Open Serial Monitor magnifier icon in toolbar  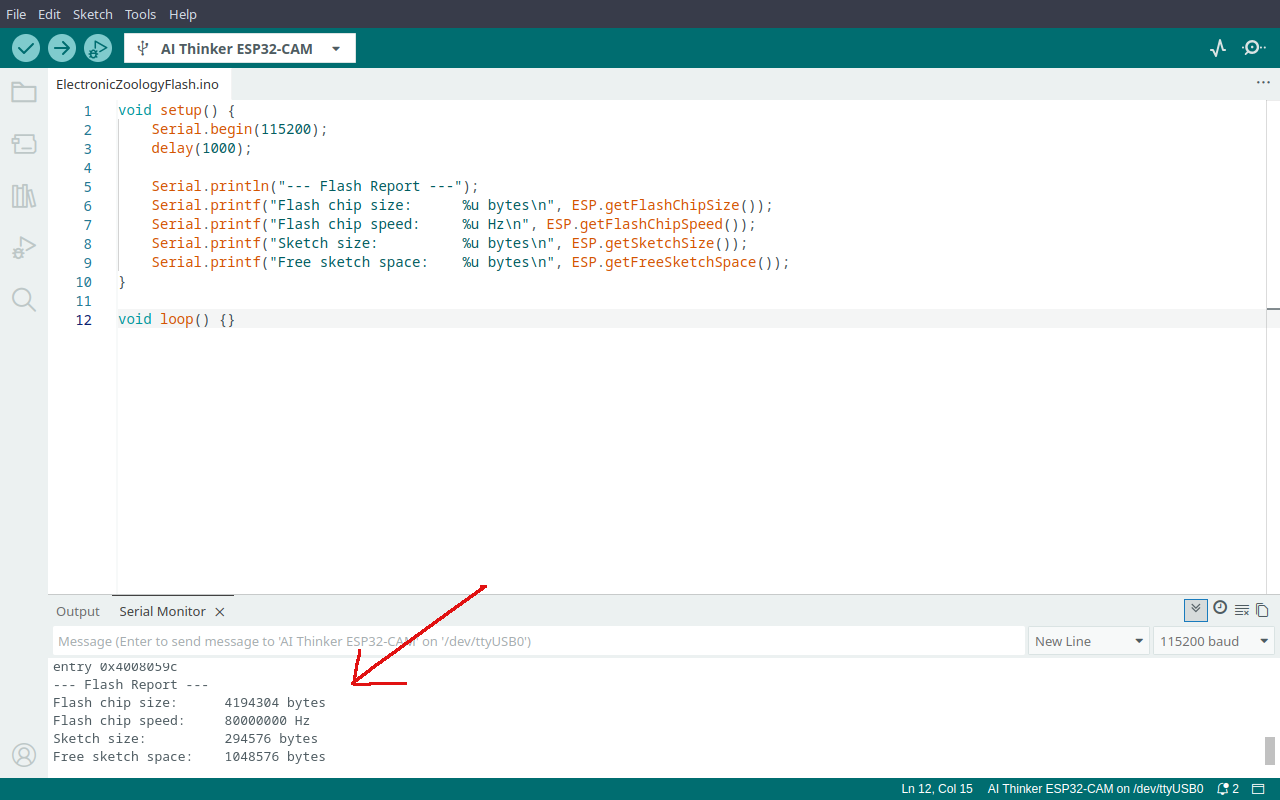point(1253,48)
